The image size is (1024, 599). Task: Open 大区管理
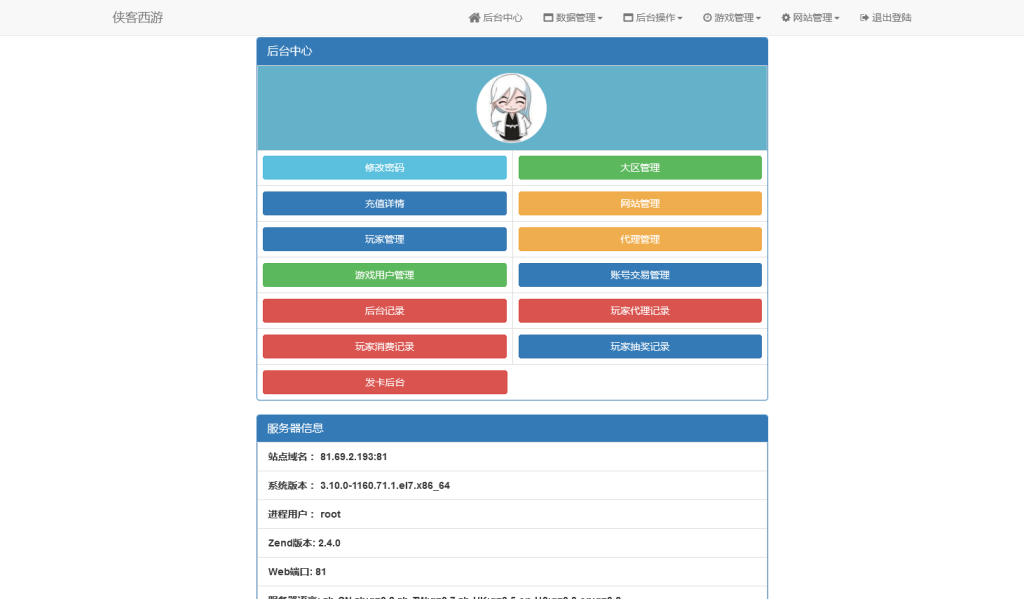tap(639, 167)
